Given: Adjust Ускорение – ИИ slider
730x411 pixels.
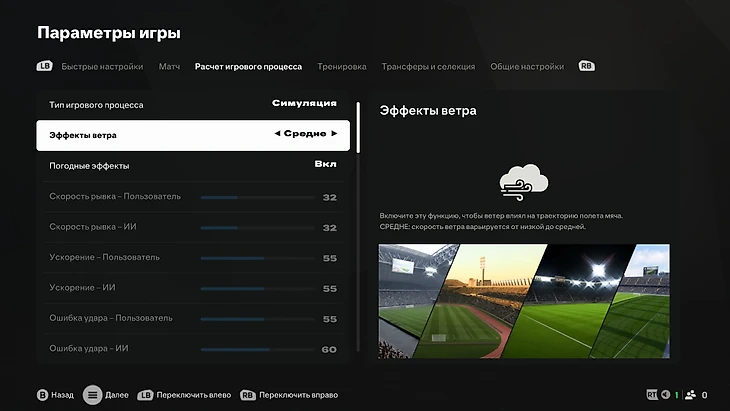Looking at the screenshot, I should click(257, 289).
